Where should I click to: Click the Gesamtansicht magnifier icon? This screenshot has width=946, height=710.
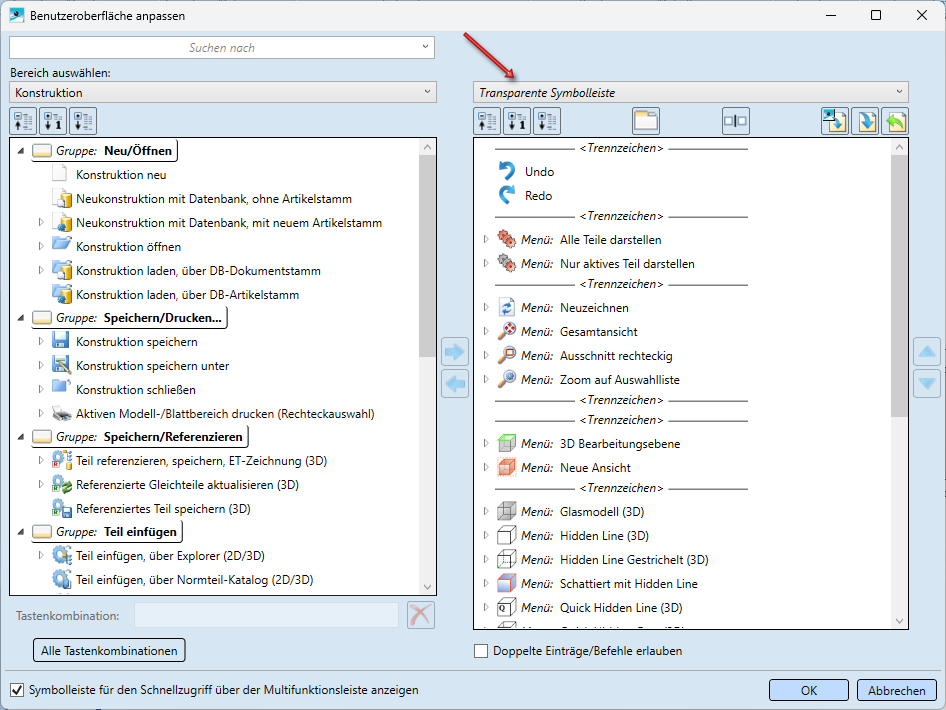click(507, 331)
